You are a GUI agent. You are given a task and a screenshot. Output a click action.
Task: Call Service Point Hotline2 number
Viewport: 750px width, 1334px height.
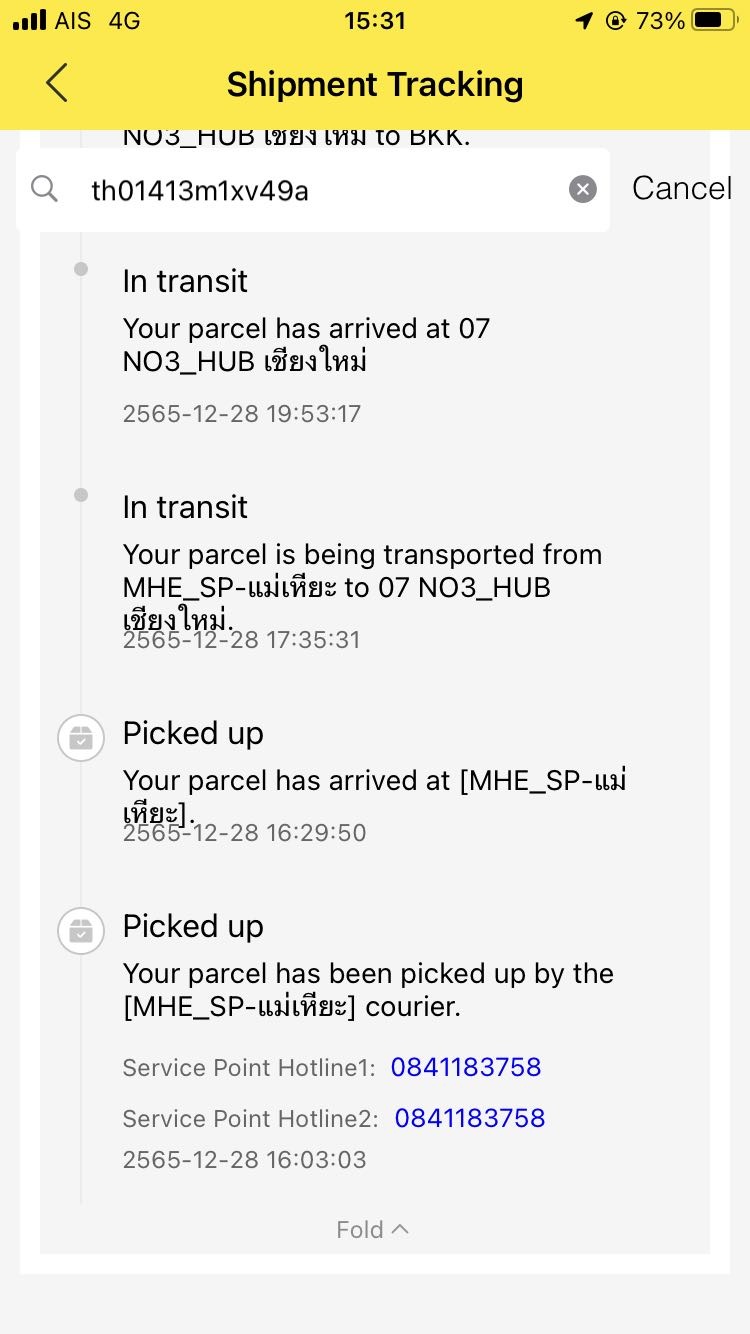coord(470,1118)
